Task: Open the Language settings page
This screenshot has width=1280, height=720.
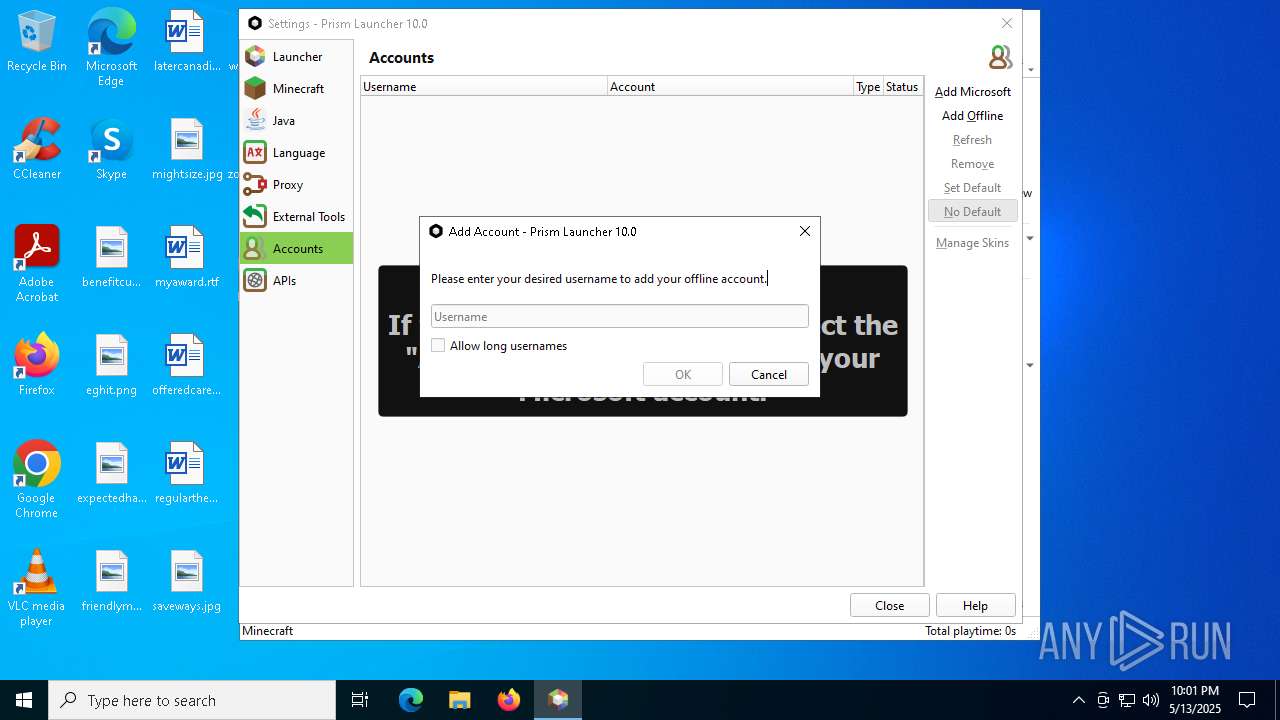Action: tap(296, 153)
